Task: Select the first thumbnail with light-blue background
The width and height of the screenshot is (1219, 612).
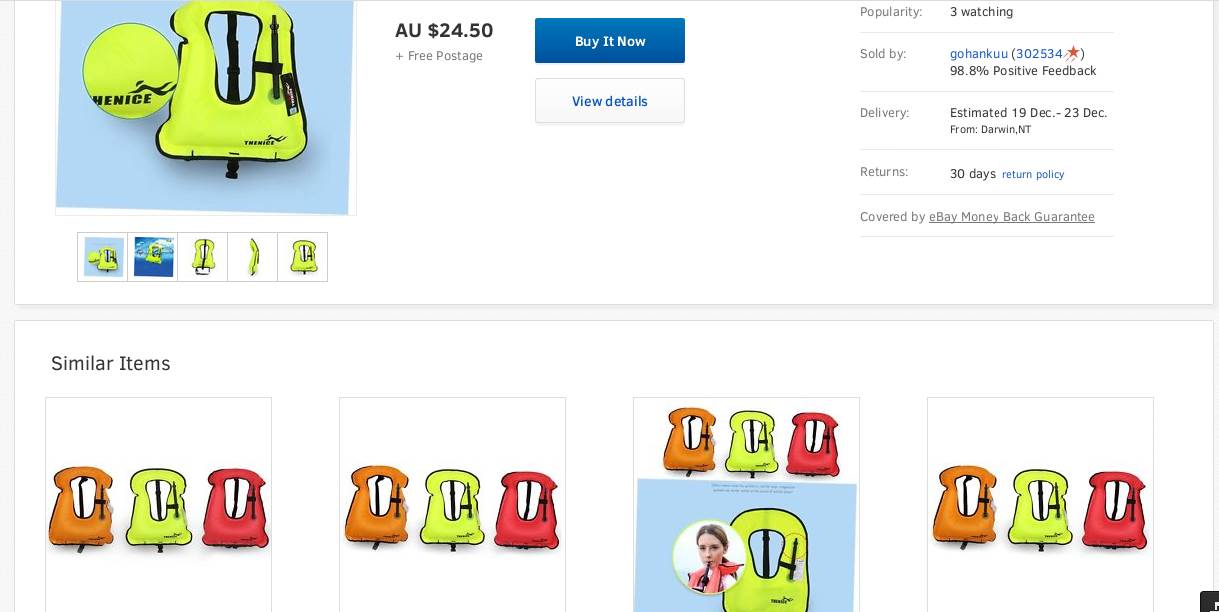Action: pos(103,257)
